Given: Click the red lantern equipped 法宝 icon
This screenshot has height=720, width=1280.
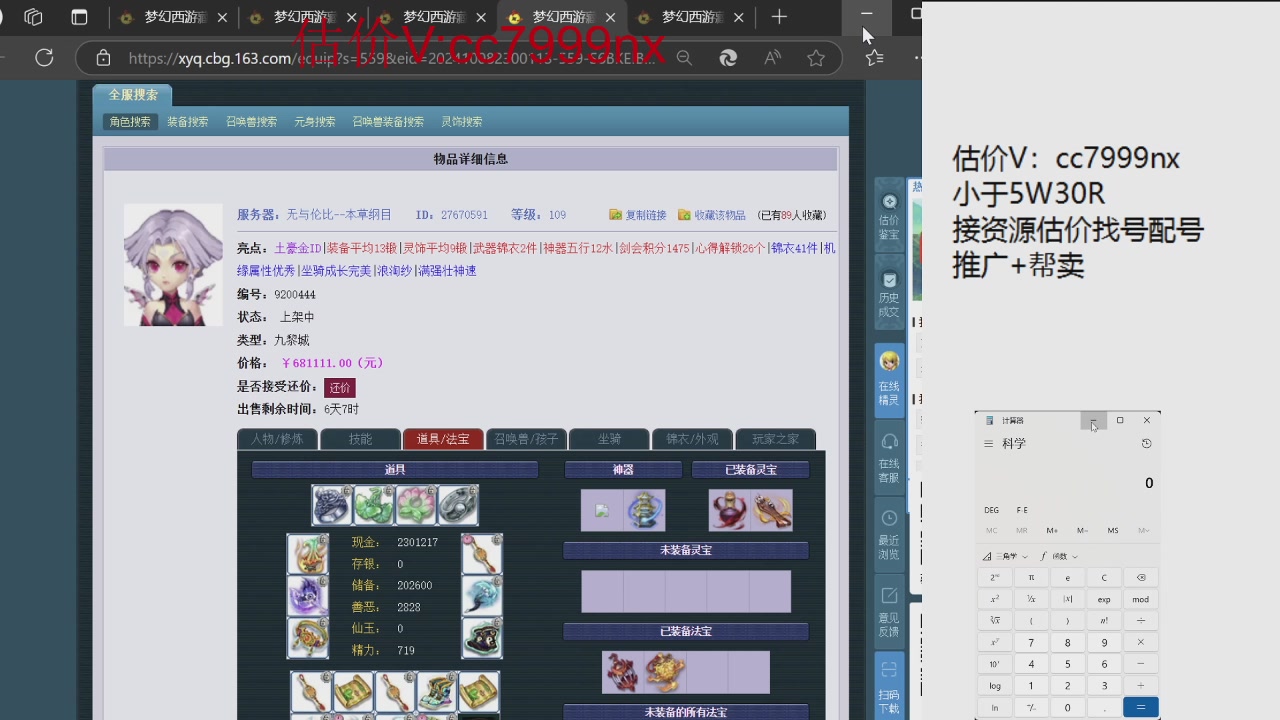Looking at the screenshot, I should point(622,673).
